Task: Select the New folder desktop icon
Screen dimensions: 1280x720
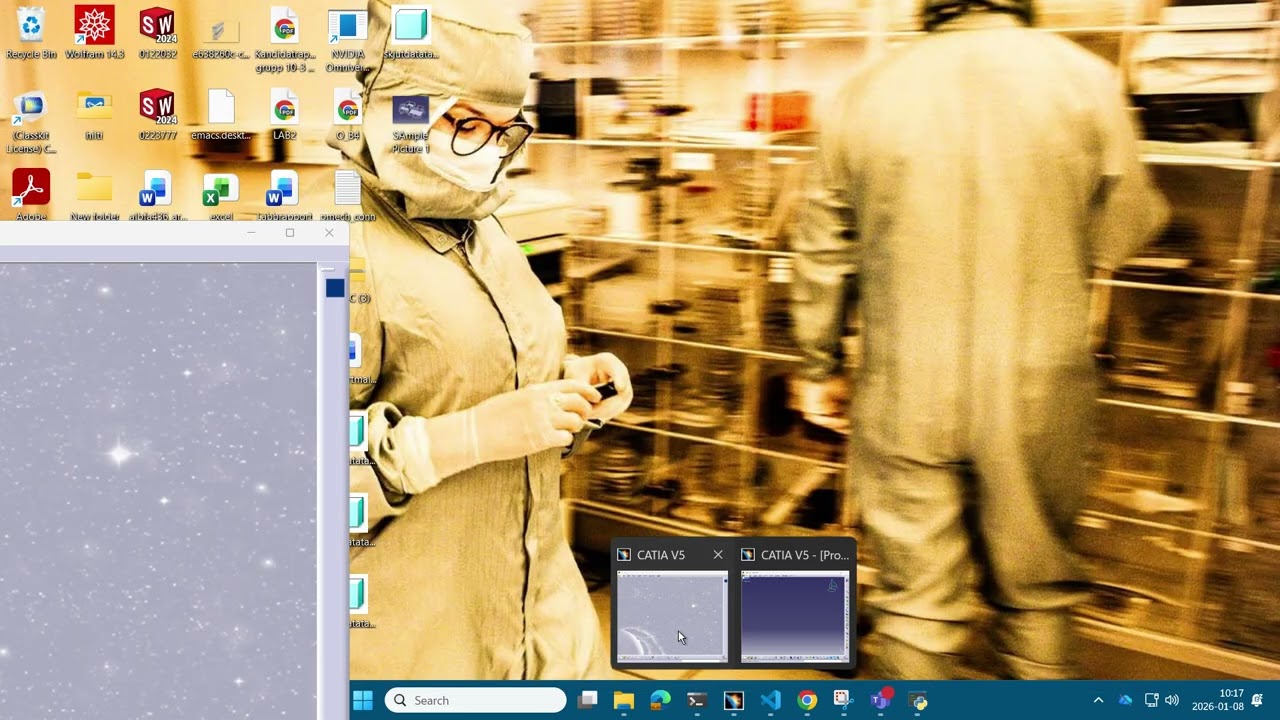Action: (94, 194)
